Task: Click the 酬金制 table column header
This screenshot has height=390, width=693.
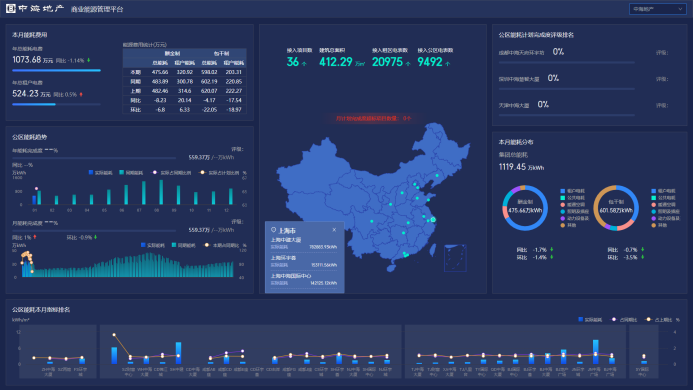Action: point(172,54)
